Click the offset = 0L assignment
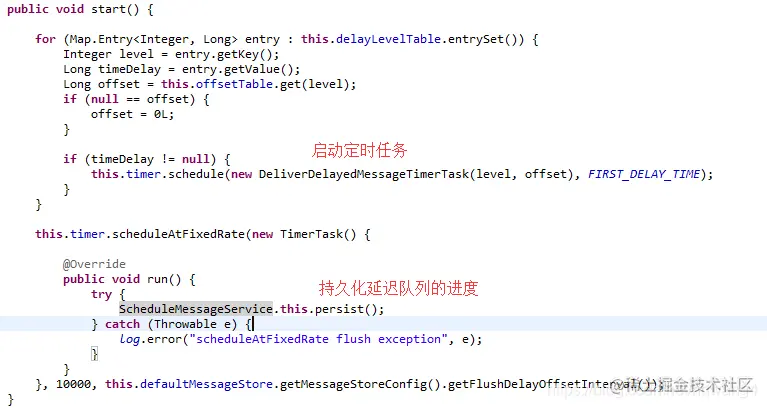Screen dimensions: 767x408 (132, 114)
